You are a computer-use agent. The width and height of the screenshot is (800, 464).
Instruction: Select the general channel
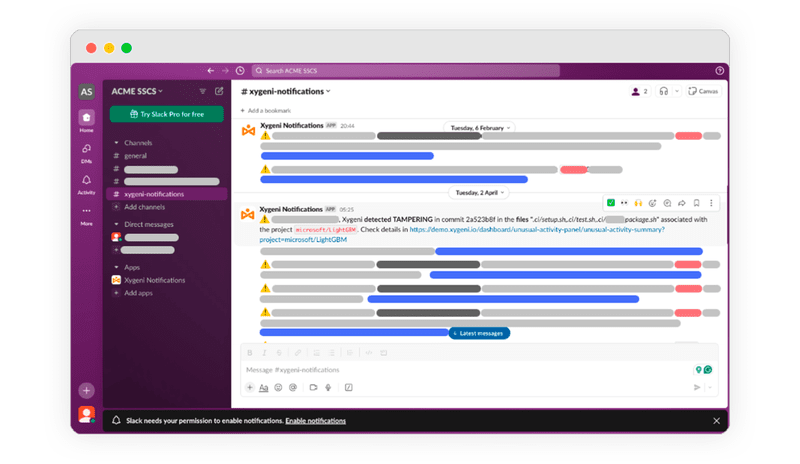coord(135,156)
